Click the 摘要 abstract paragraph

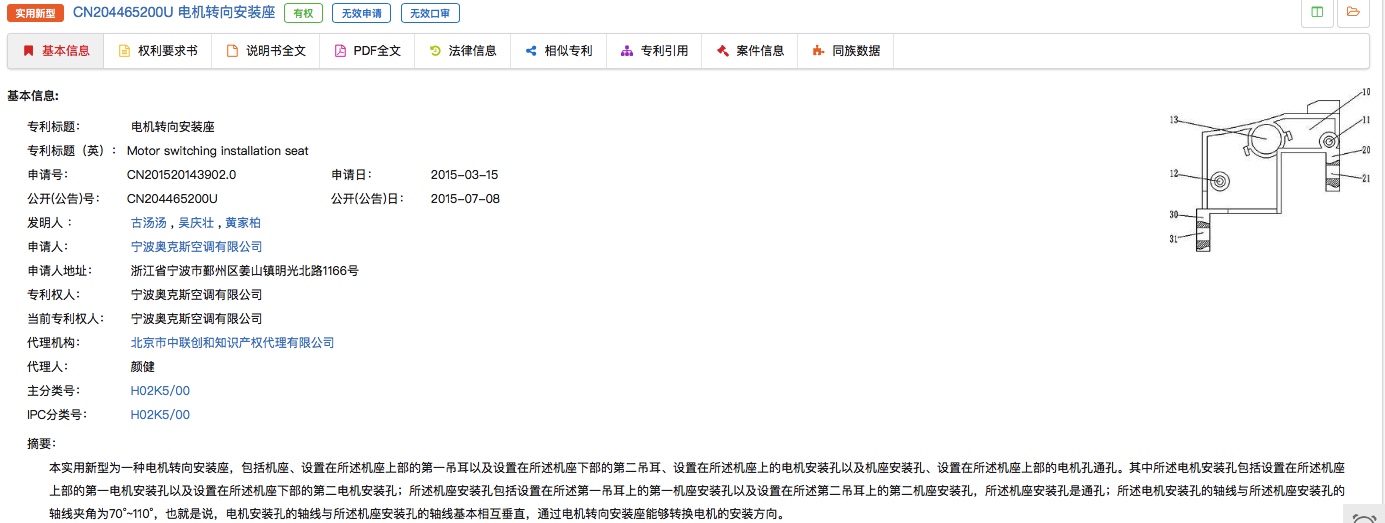point(697,490)
